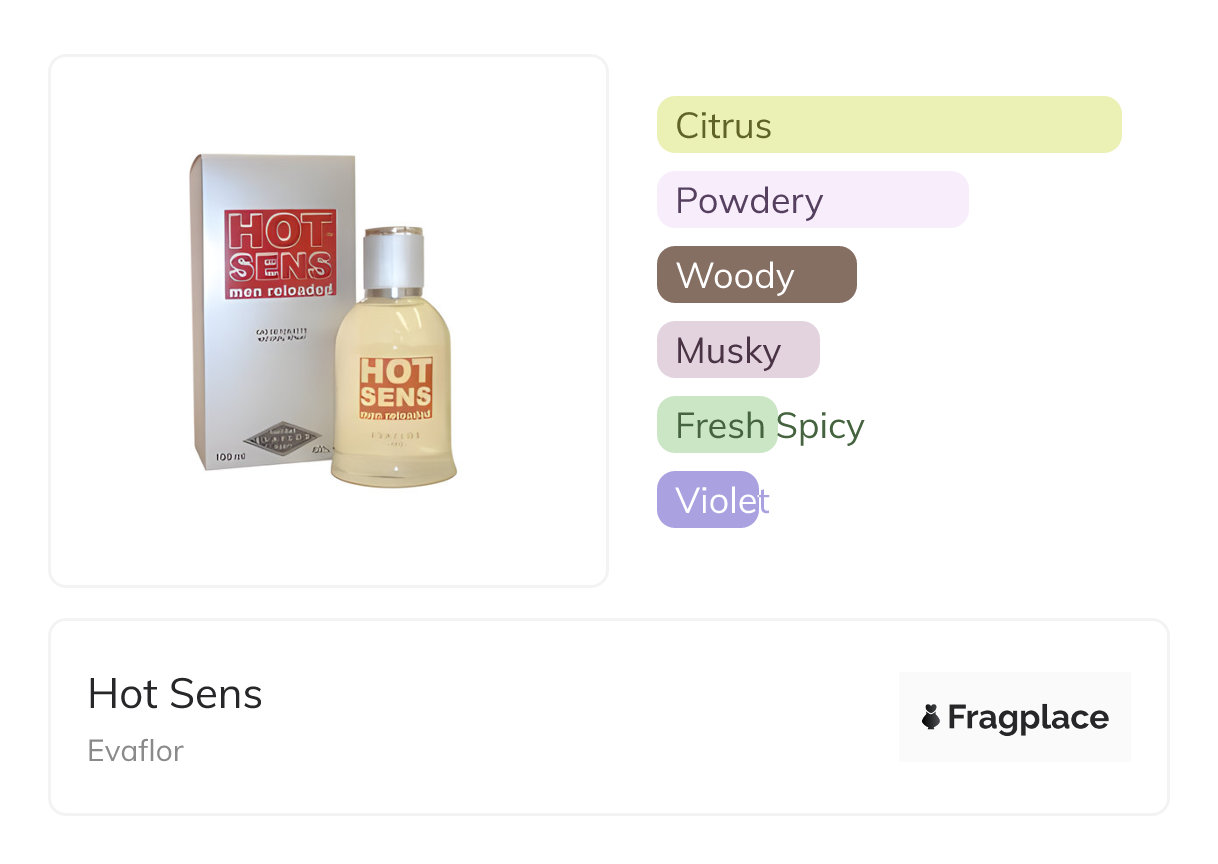Click the Fragplace wordmark text
The image size is (1218, 864).
(x=1028, y=717)
